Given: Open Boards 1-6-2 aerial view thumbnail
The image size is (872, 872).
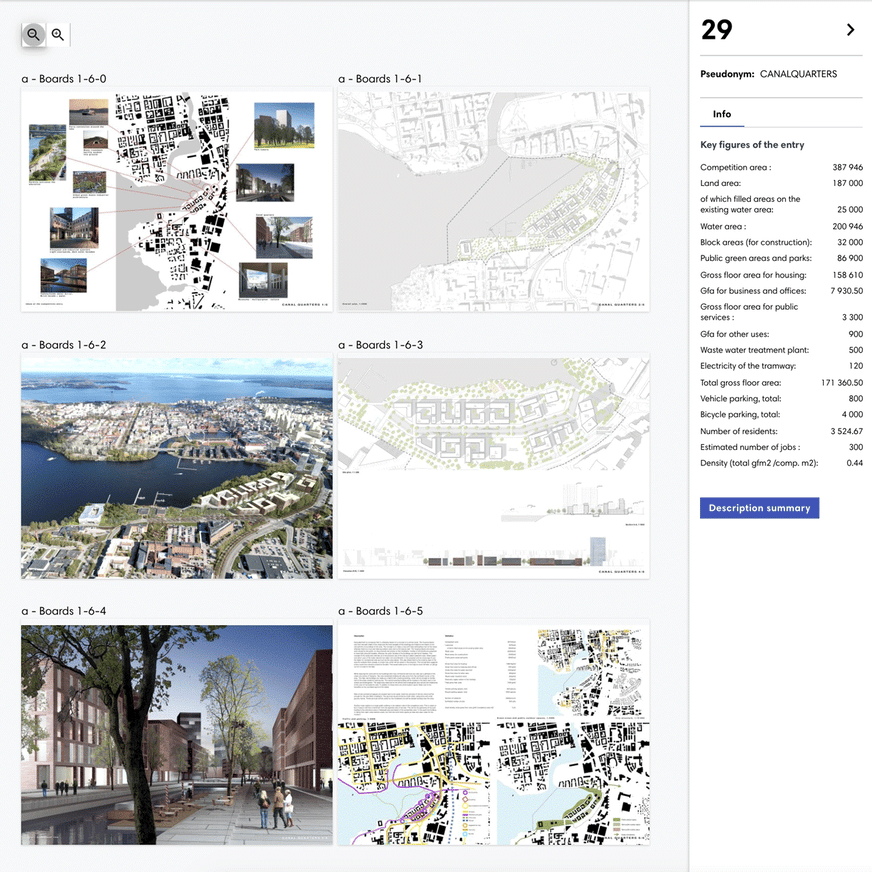Looking at the screenshot, I should (x=177, y=467).
